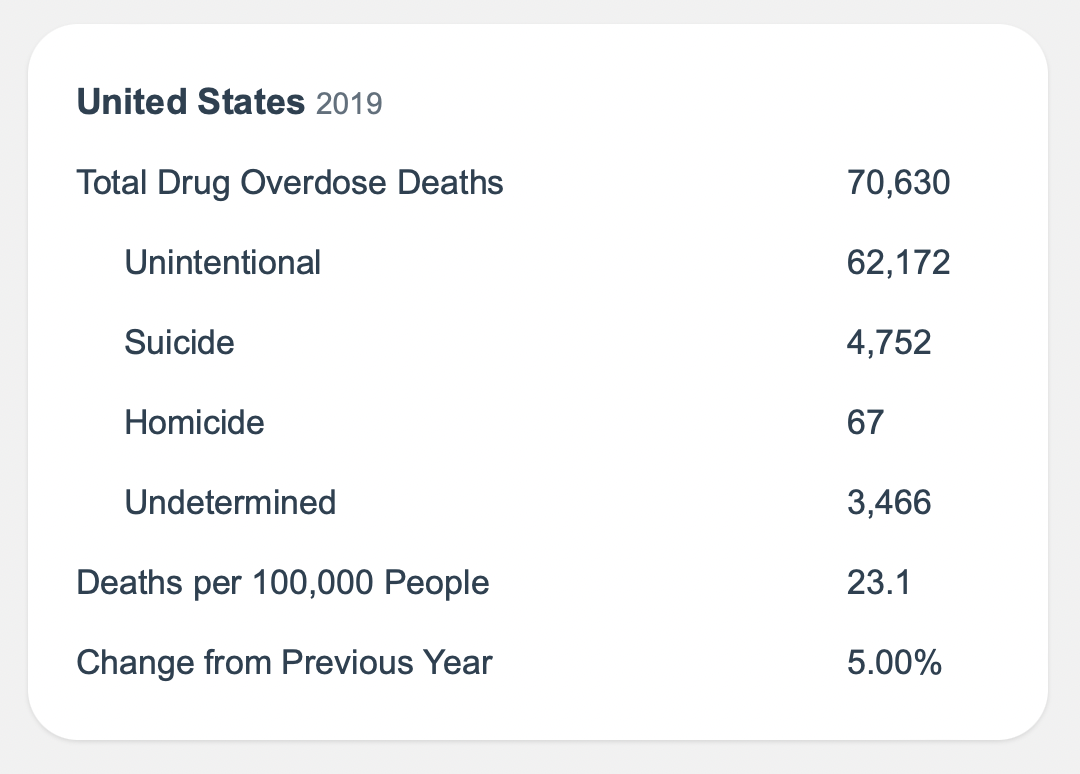
Task: Click the 4,752 suicide value
Action: 889,343
